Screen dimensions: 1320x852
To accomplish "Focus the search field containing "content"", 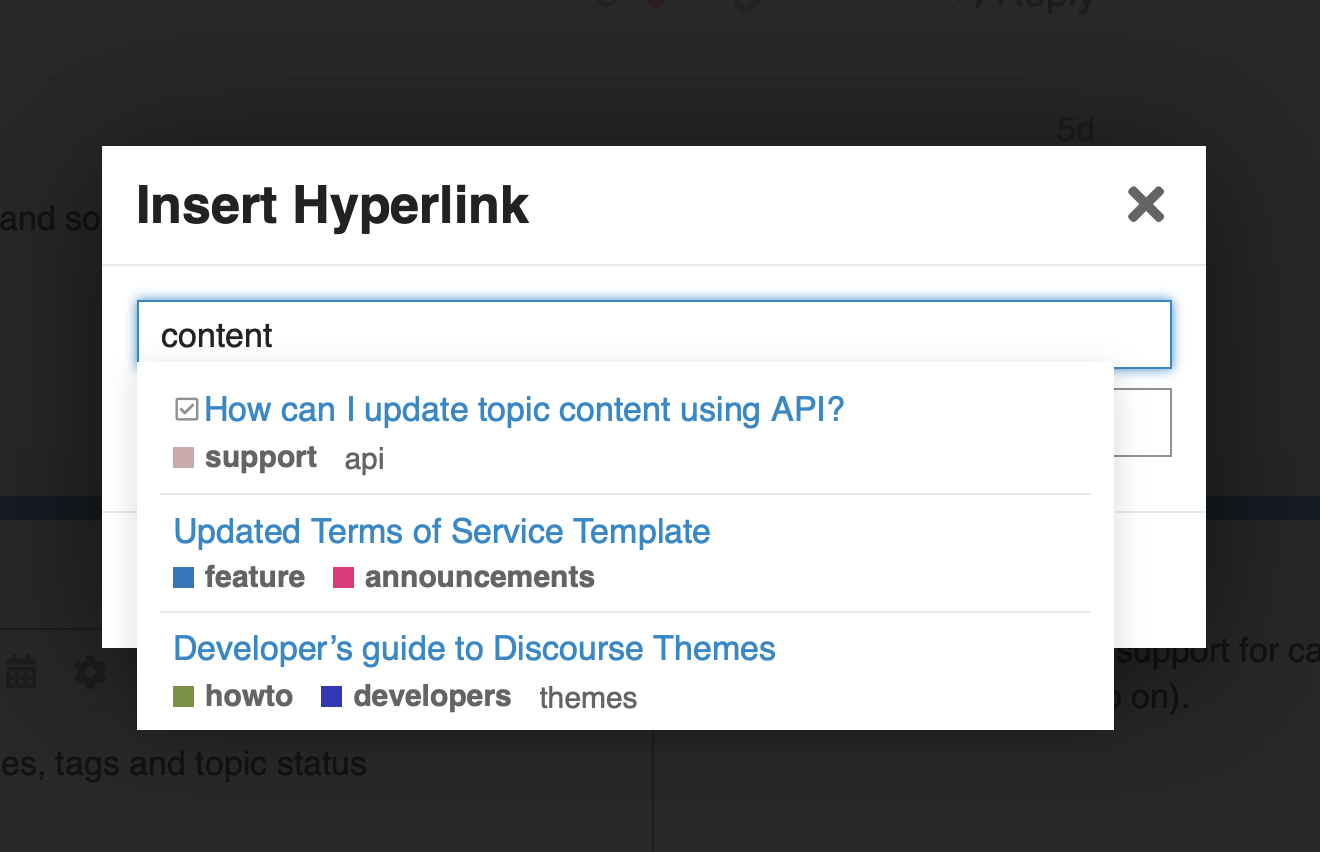I will coord(654,335).
